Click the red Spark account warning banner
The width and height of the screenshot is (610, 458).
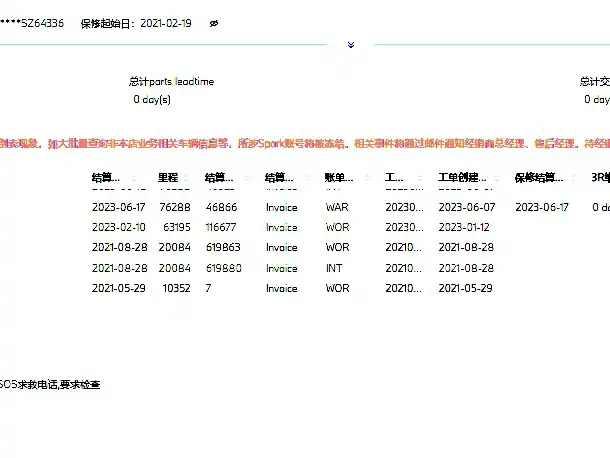(x=305, y=144)
